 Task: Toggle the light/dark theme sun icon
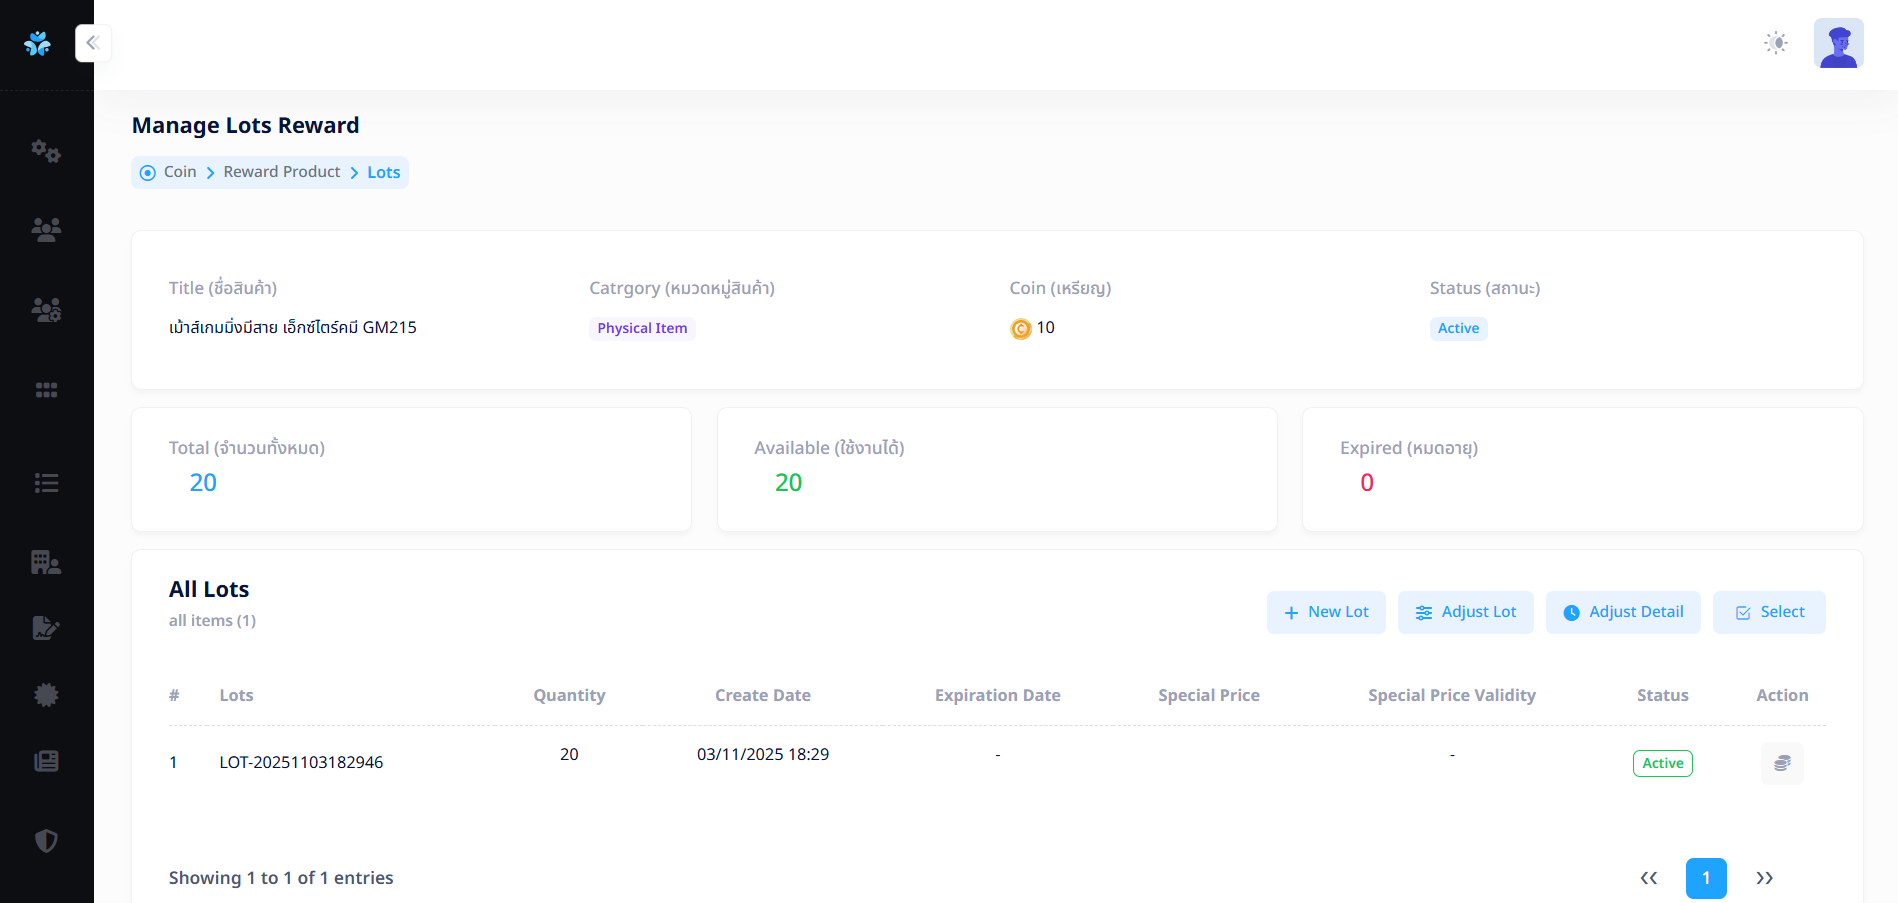(x=1775, y=43)
